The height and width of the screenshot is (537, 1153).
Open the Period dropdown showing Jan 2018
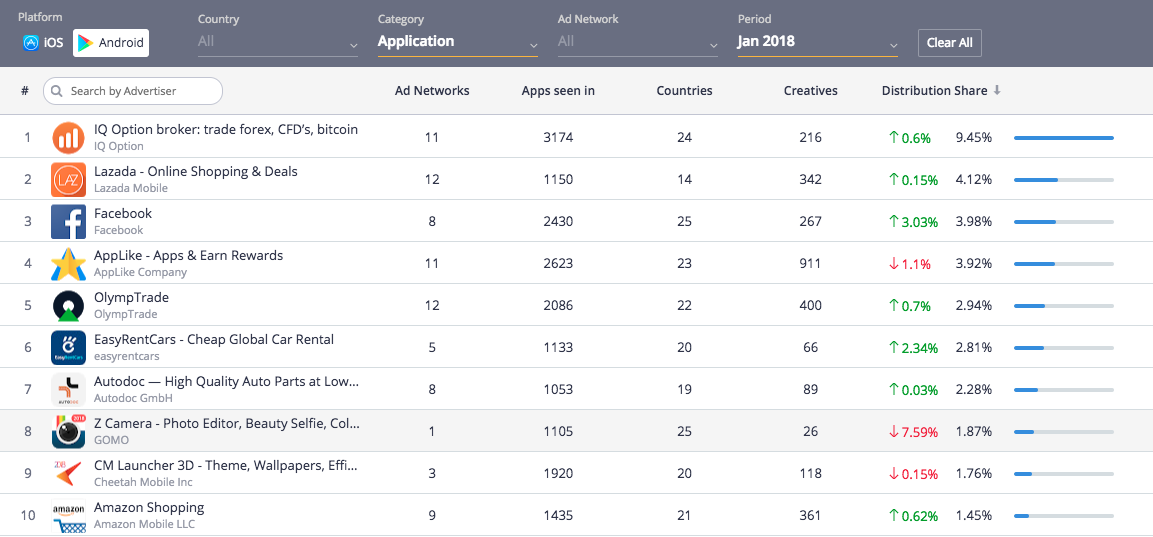coord(818,42)
